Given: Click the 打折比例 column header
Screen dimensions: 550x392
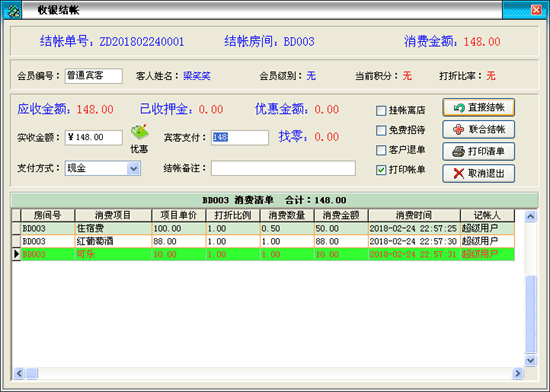Looking at the screenshot, I should coord(233,215).
